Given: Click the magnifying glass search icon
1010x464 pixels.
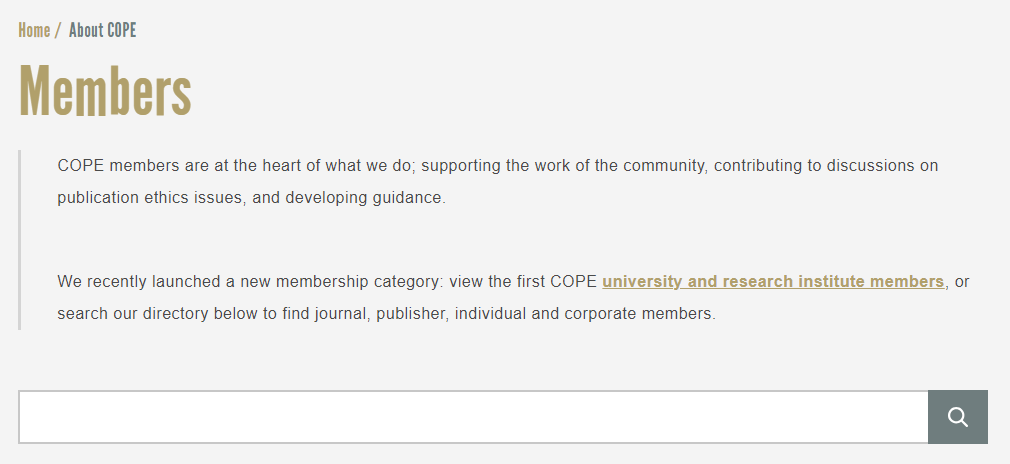Looking at the screenshot, I should coord(958,417).
